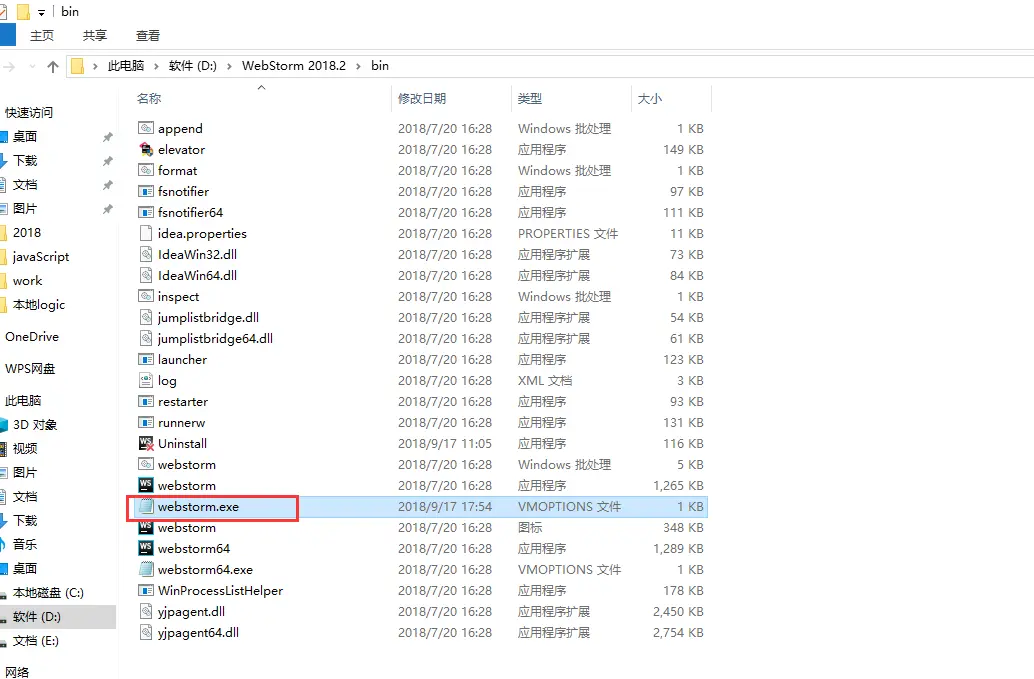The height and width of the screenshot is (679, 1034).
Task: Click the launcher application icon
Action: tap(146, 359)
